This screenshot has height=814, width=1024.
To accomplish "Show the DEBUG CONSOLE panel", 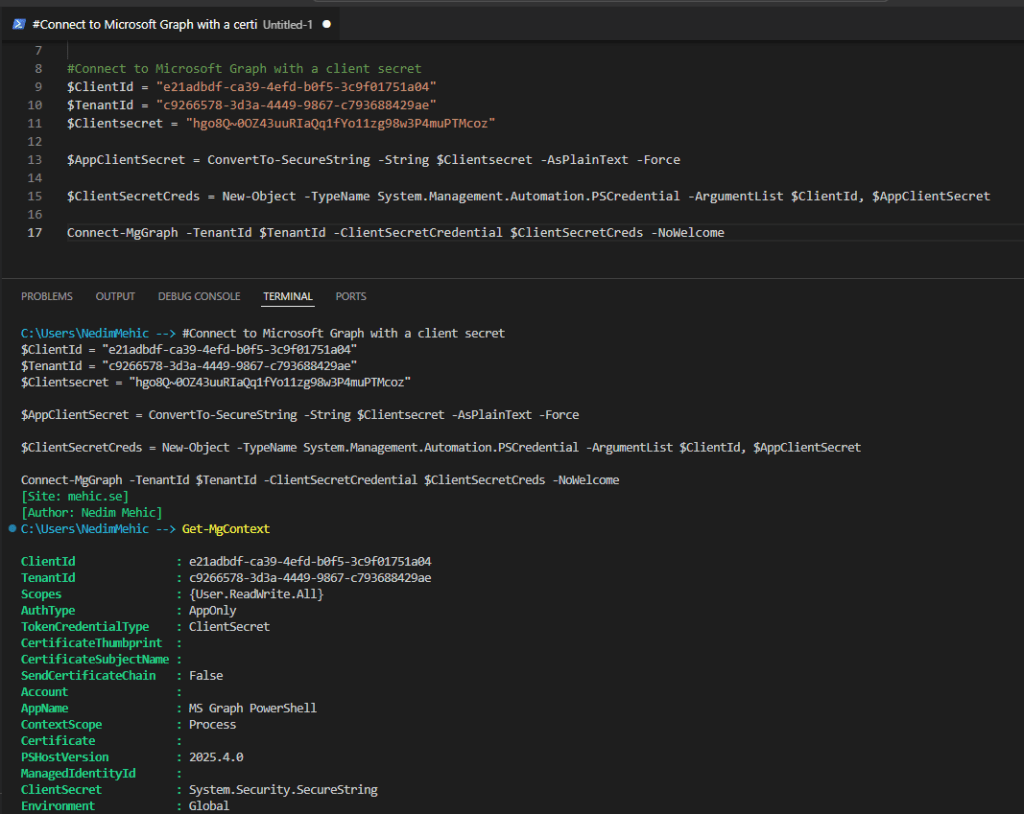I will (199, 296).
